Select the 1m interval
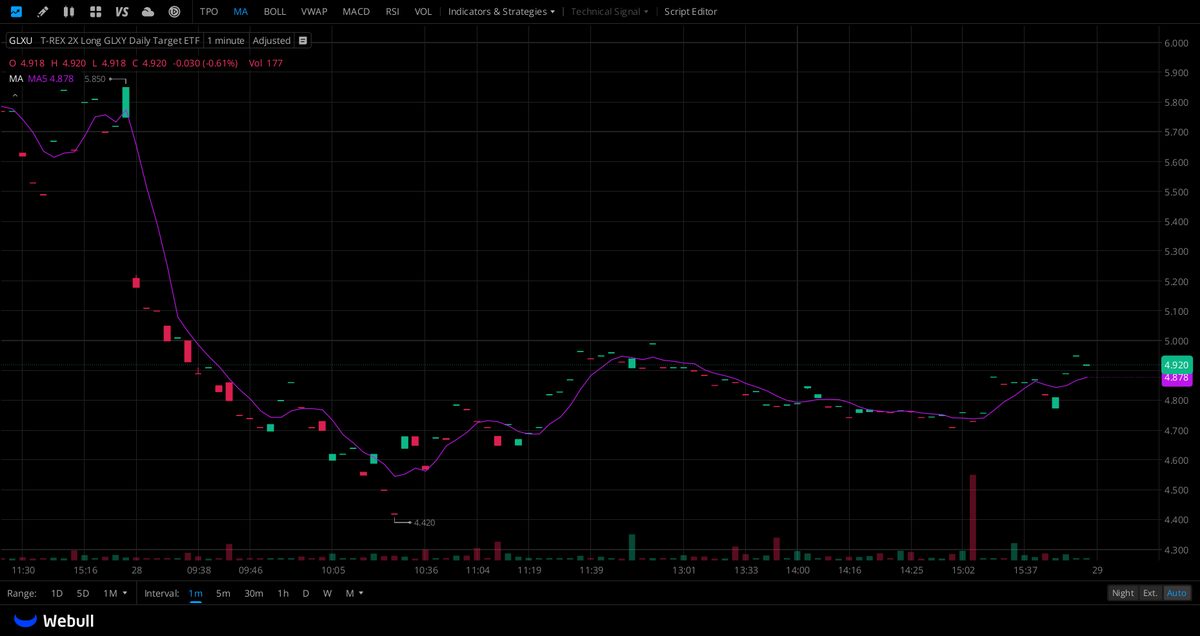 (x=195, y=593)
